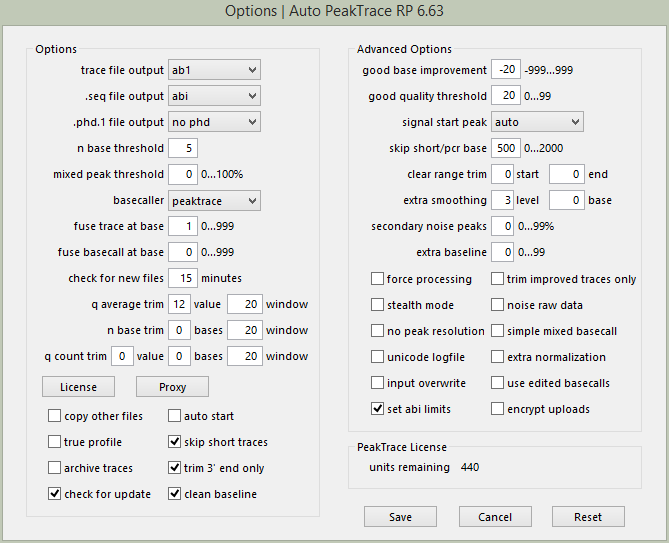Open the .seq file output dropdown

(x=214, y=96)
